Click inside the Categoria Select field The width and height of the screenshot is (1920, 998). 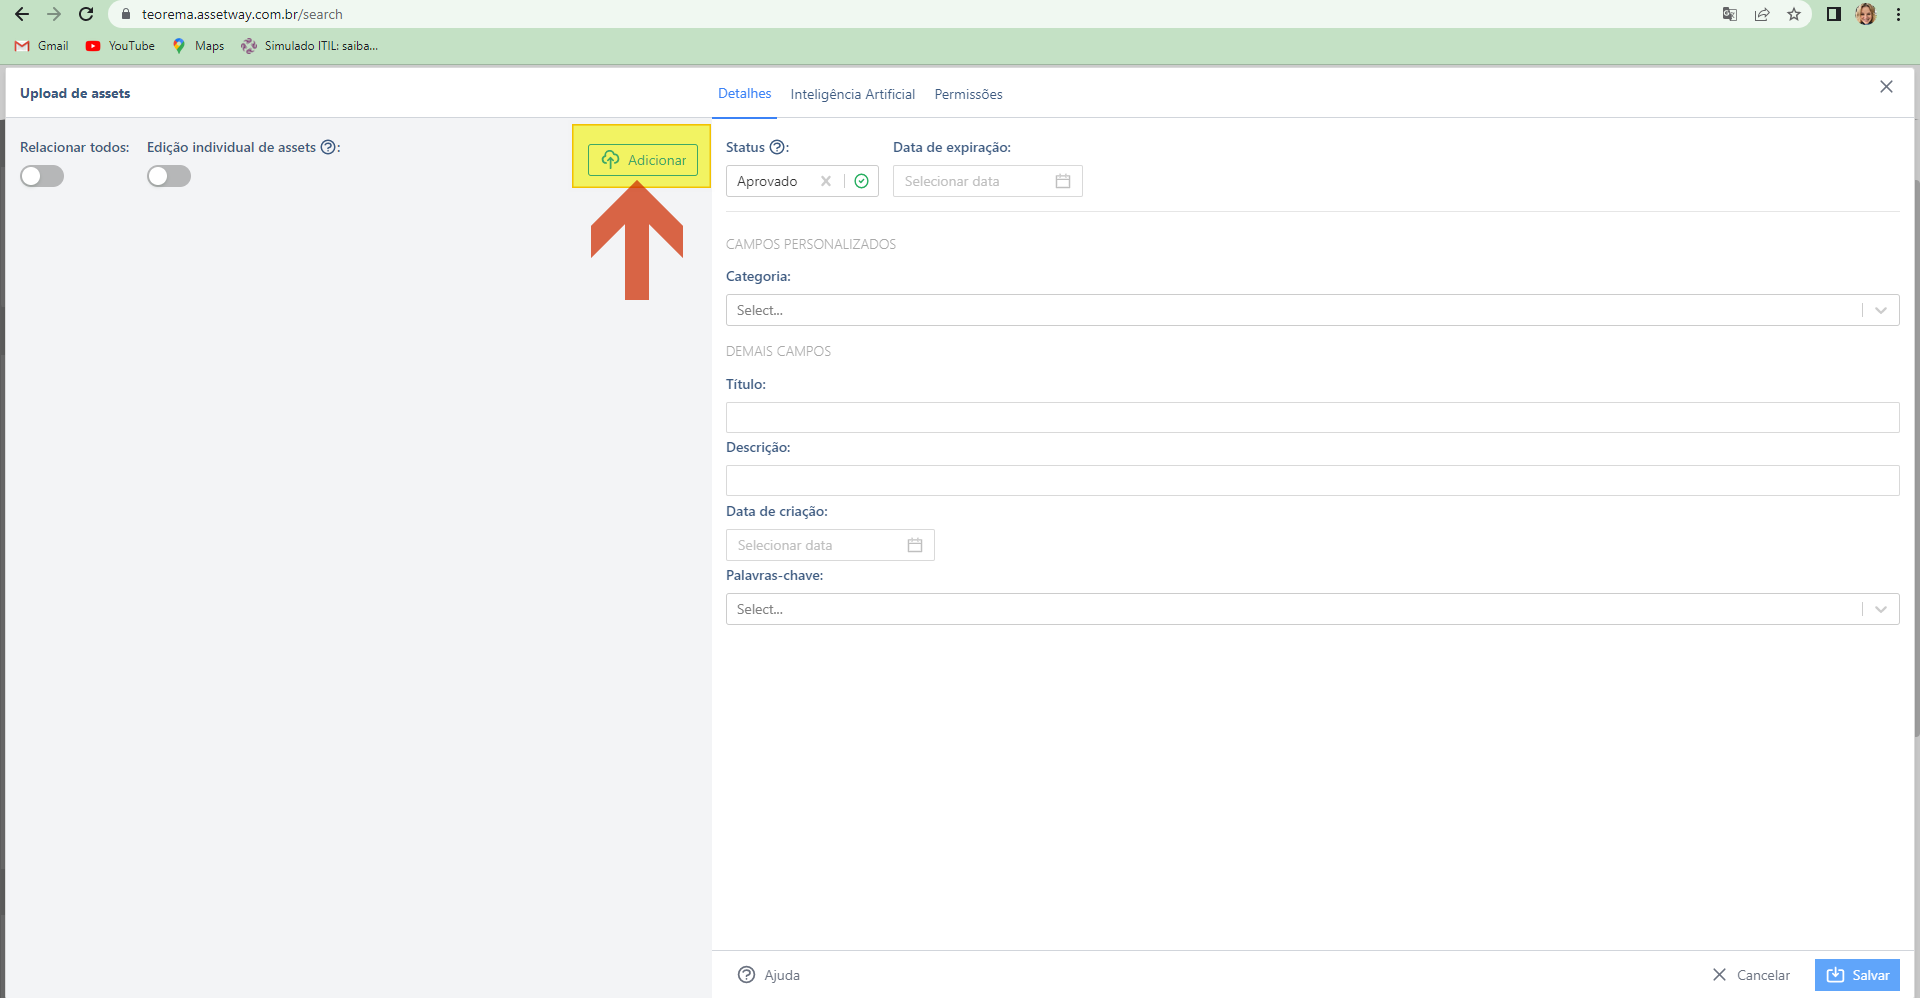coord(1312,310)
